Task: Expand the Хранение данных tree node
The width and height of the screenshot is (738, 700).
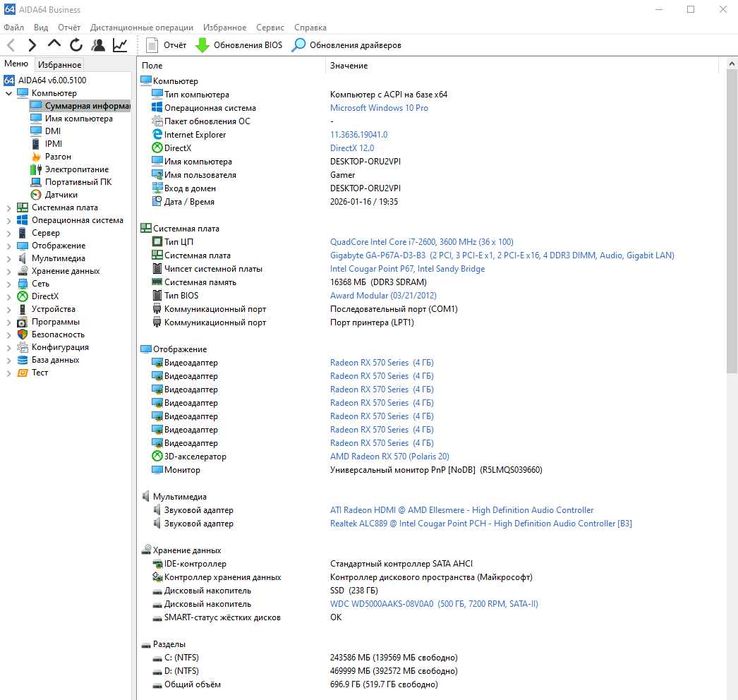Action: point(8,271)
